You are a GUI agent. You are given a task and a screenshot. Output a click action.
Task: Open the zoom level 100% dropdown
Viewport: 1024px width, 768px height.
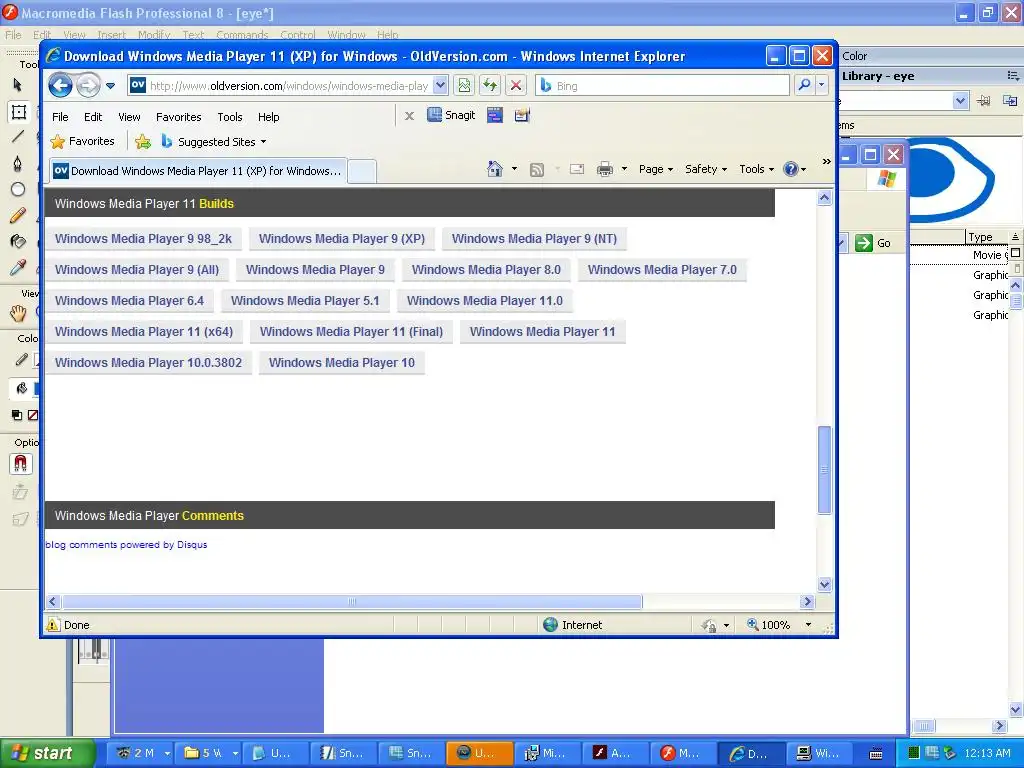click(x=808, y=625)
